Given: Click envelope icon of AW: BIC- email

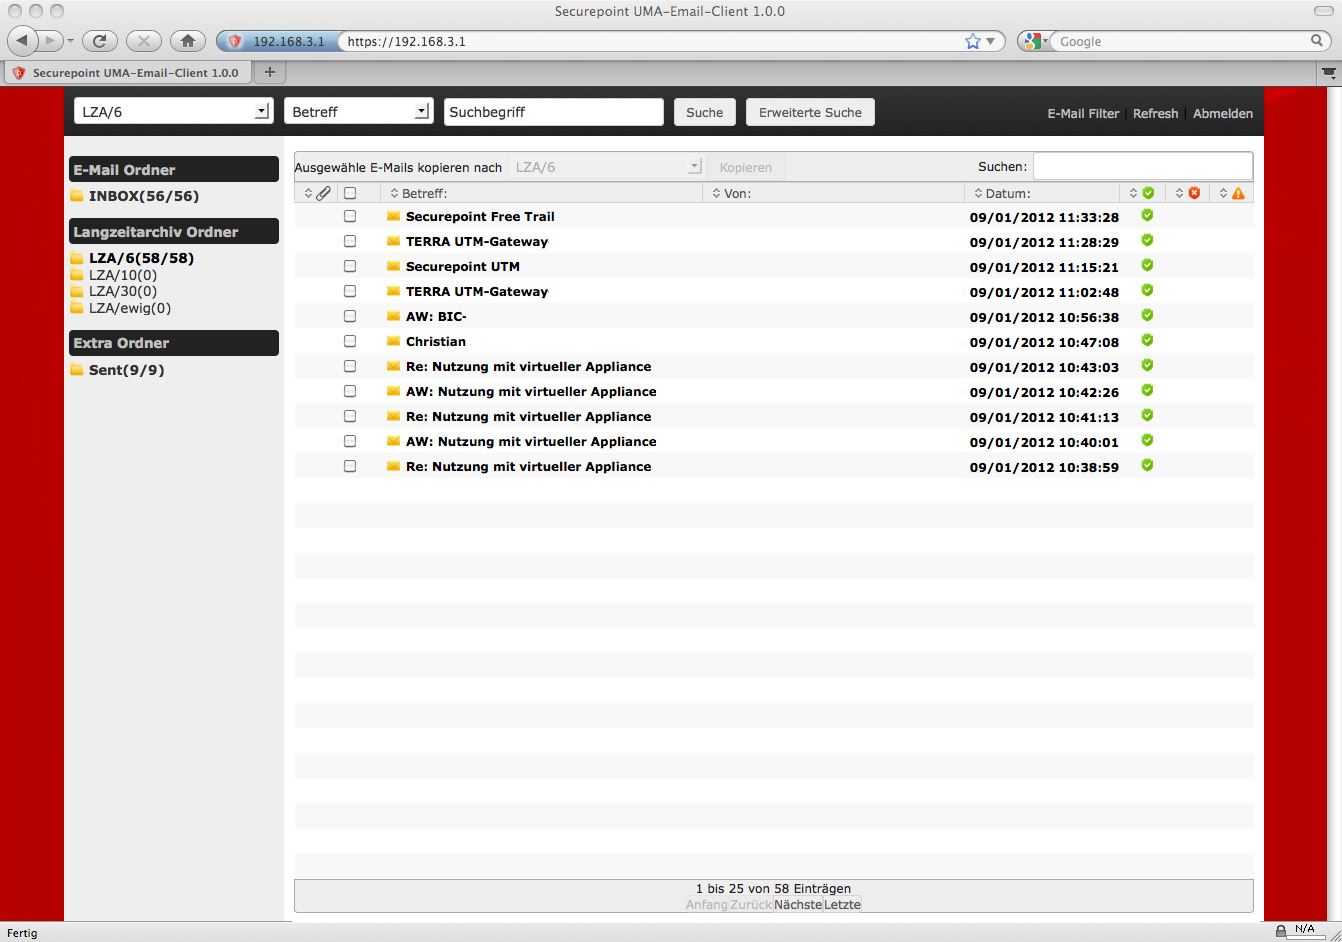Looking at the screenshot, I should pyautogui.click(x=393, y=316).
